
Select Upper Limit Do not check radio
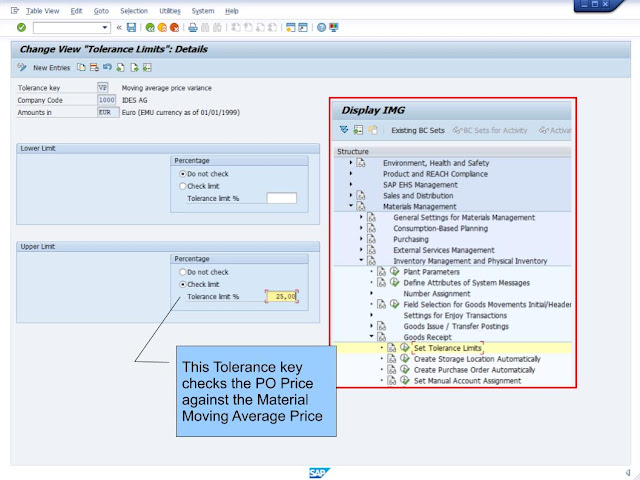(x=182, y=272)
